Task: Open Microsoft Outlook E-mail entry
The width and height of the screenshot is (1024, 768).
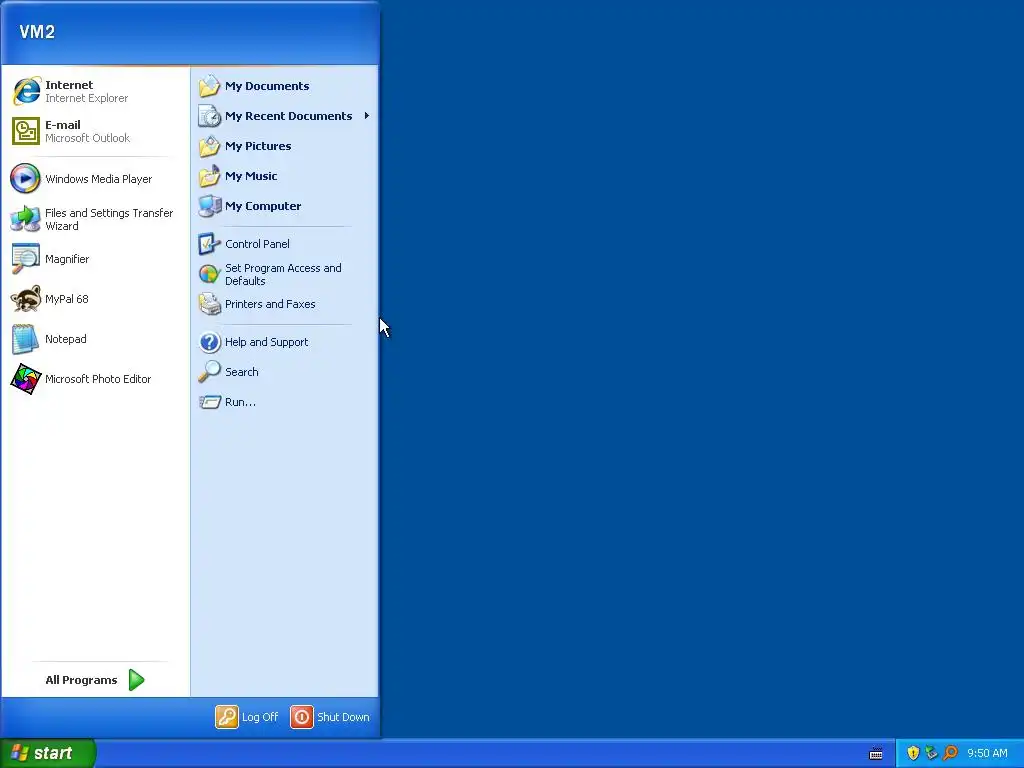Action: click(x=95, y=131)
